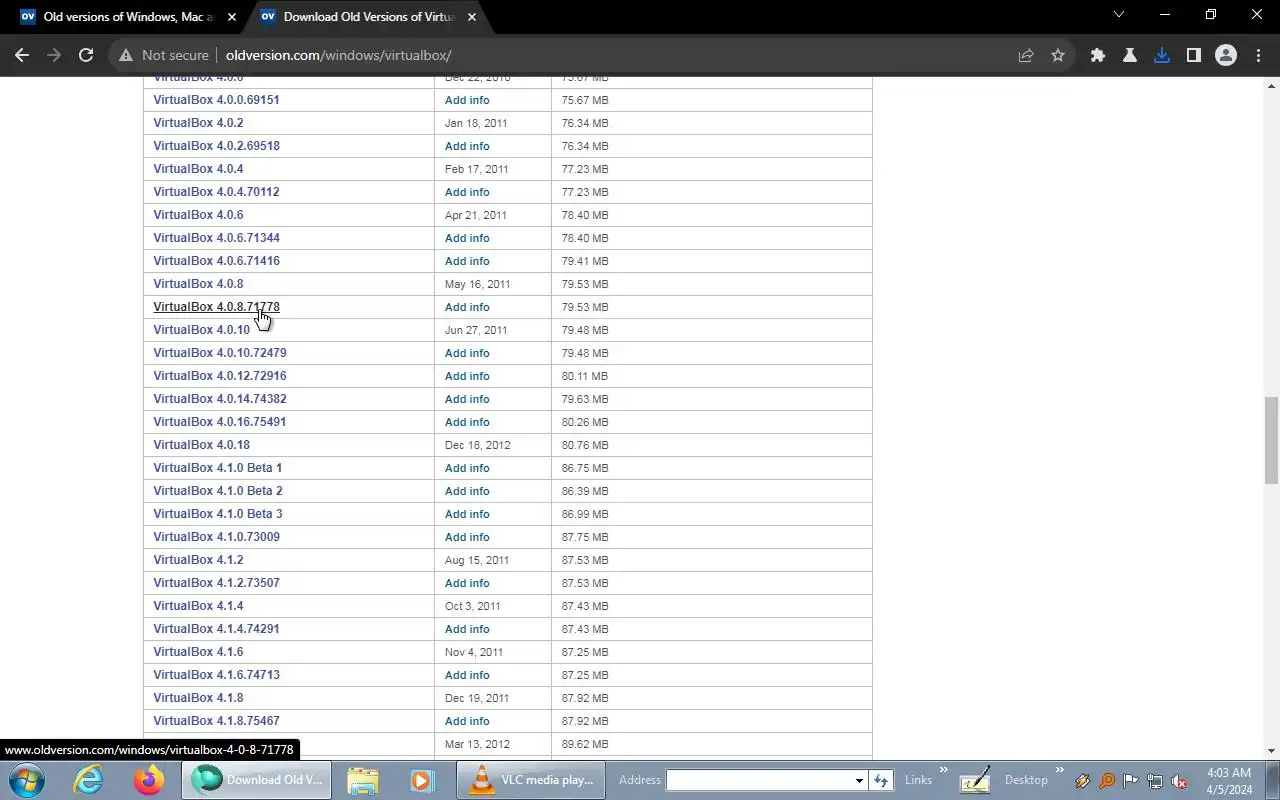Open VirtualBox 4.0.6.71416 link
This screenshot has width=1280, height=800.
(216, 261)
